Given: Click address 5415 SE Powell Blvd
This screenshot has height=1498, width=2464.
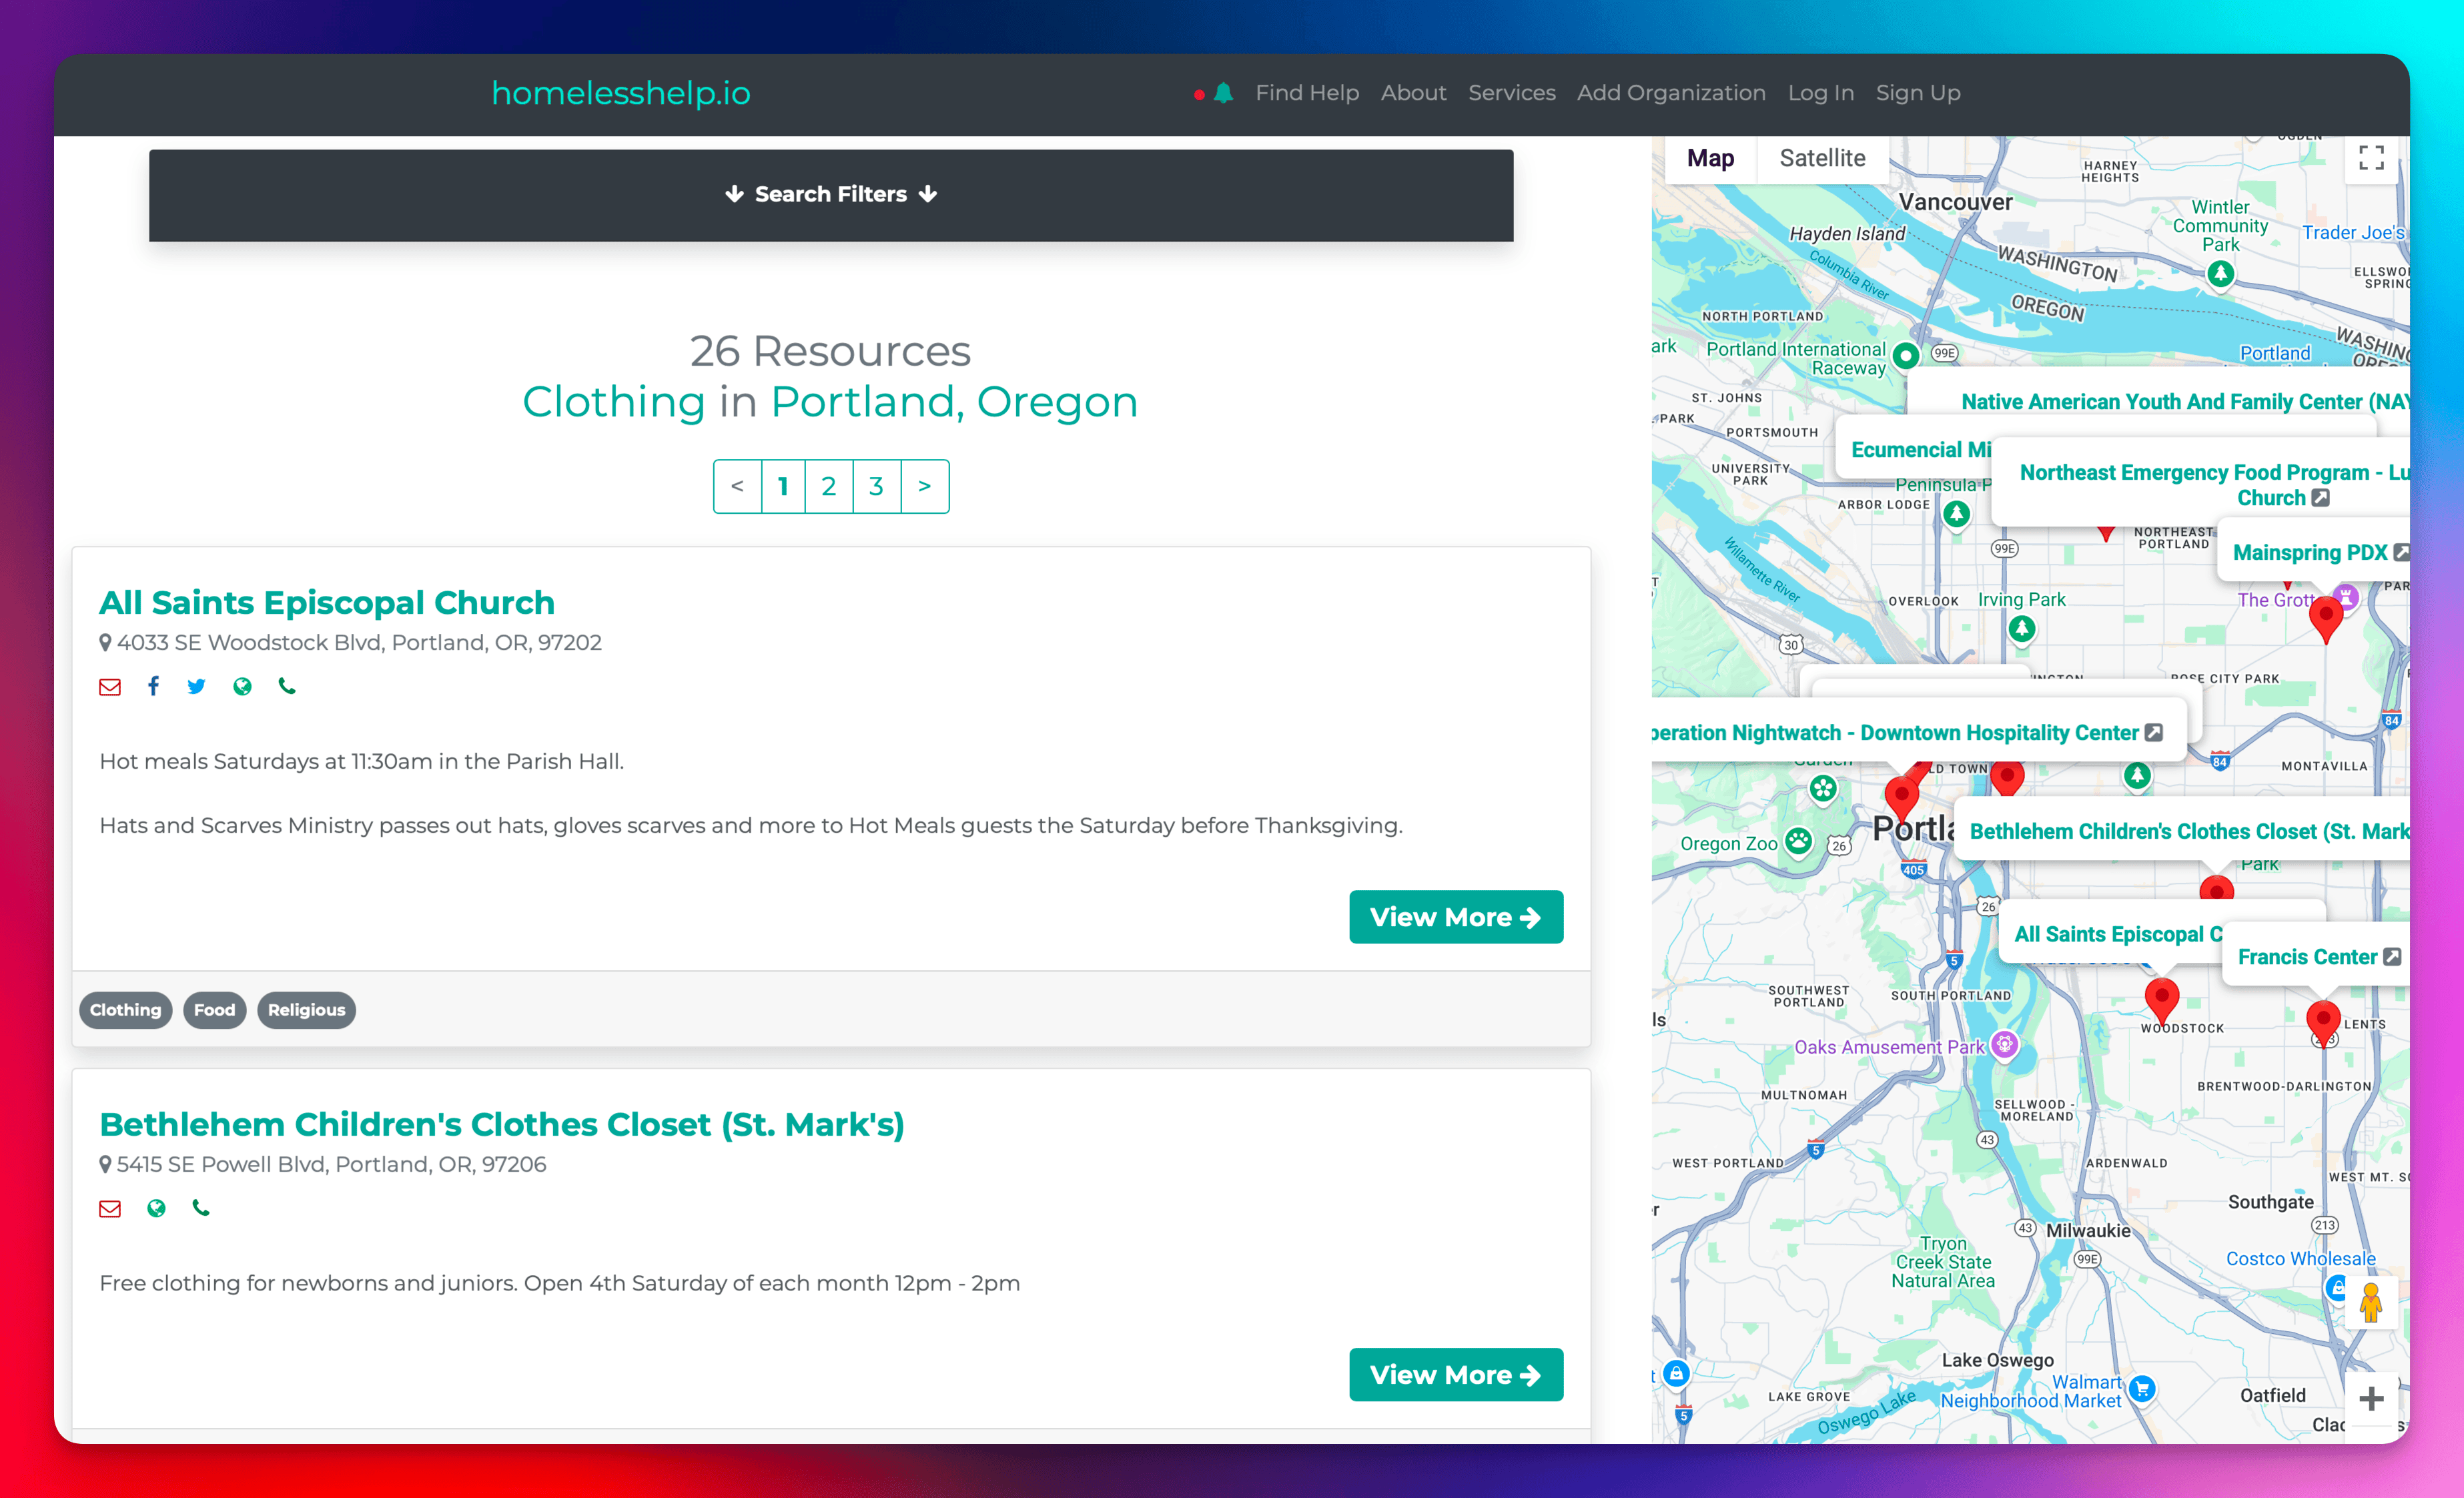Looking at the screenshot, I should pos(331,1164).
